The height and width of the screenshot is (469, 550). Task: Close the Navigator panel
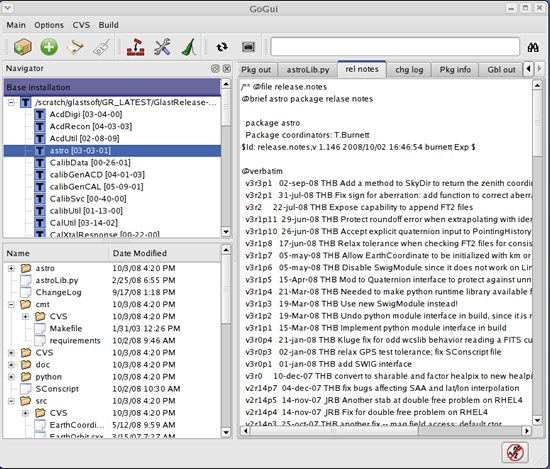tap(227, 68)
